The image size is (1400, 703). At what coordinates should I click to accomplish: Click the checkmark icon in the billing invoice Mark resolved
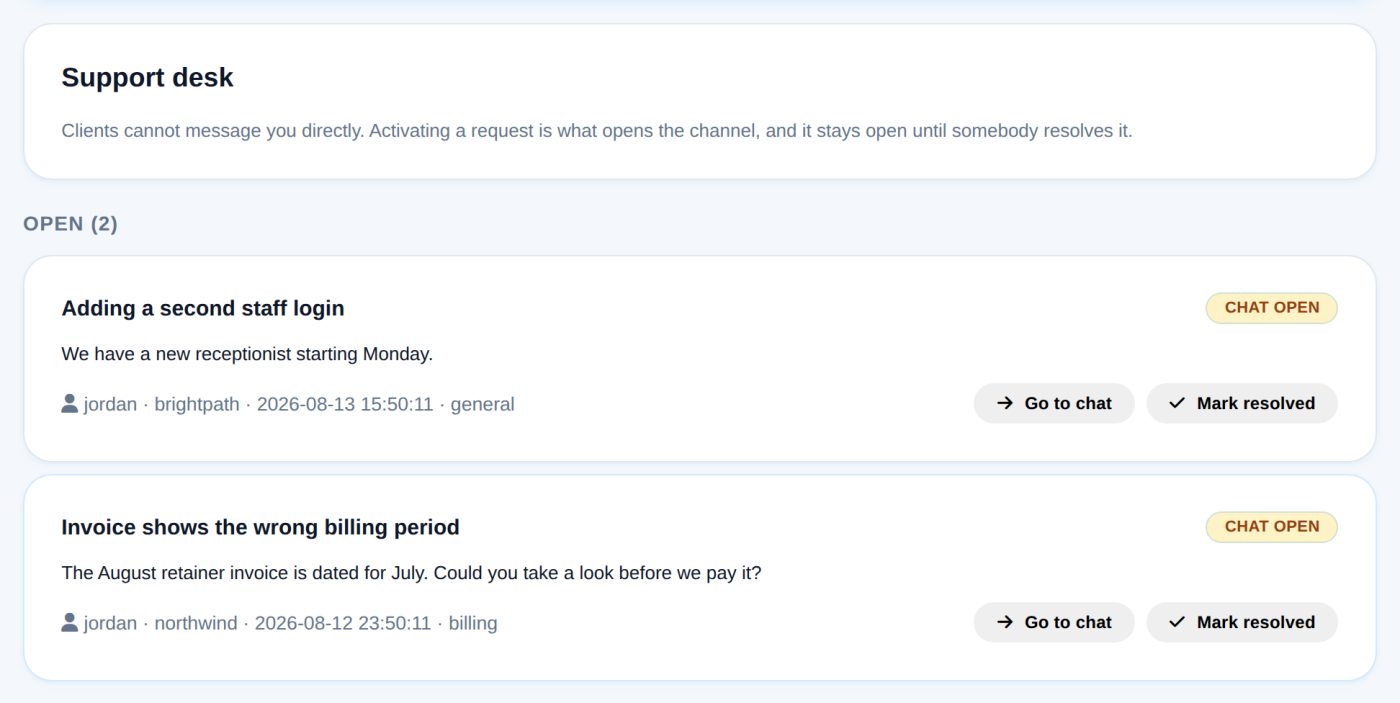point(1177,622)
